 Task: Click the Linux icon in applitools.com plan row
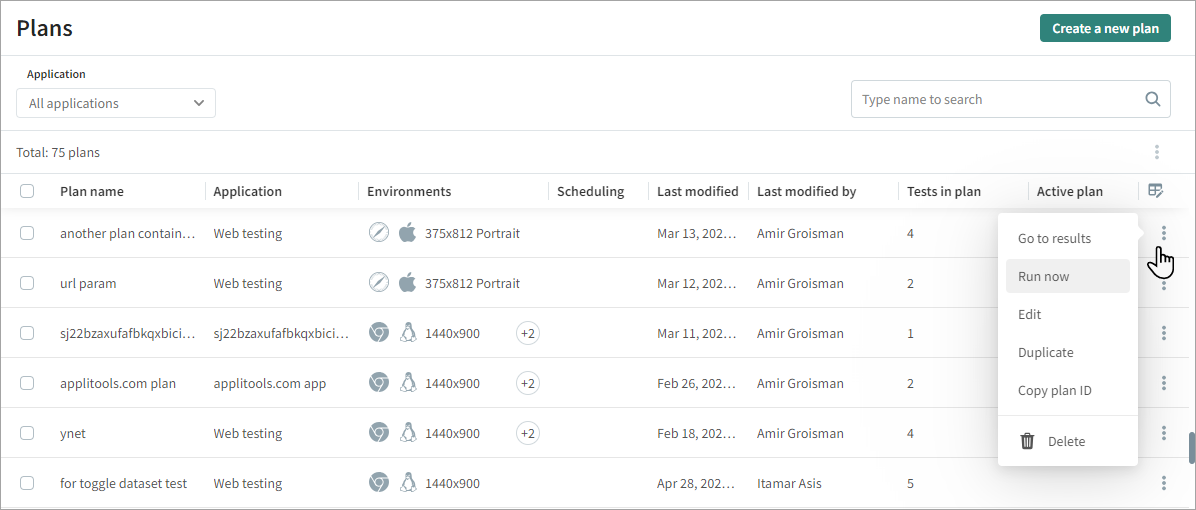tap(407, 383)
